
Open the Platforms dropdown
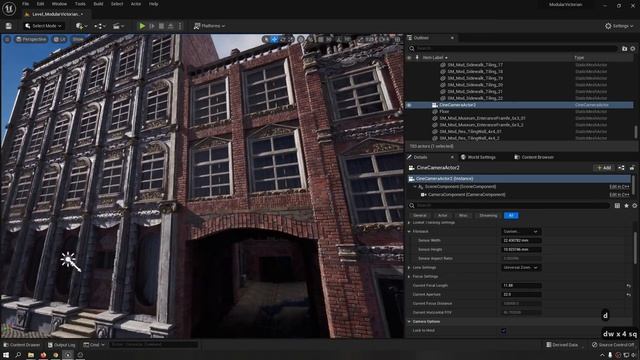click(209, 26)
